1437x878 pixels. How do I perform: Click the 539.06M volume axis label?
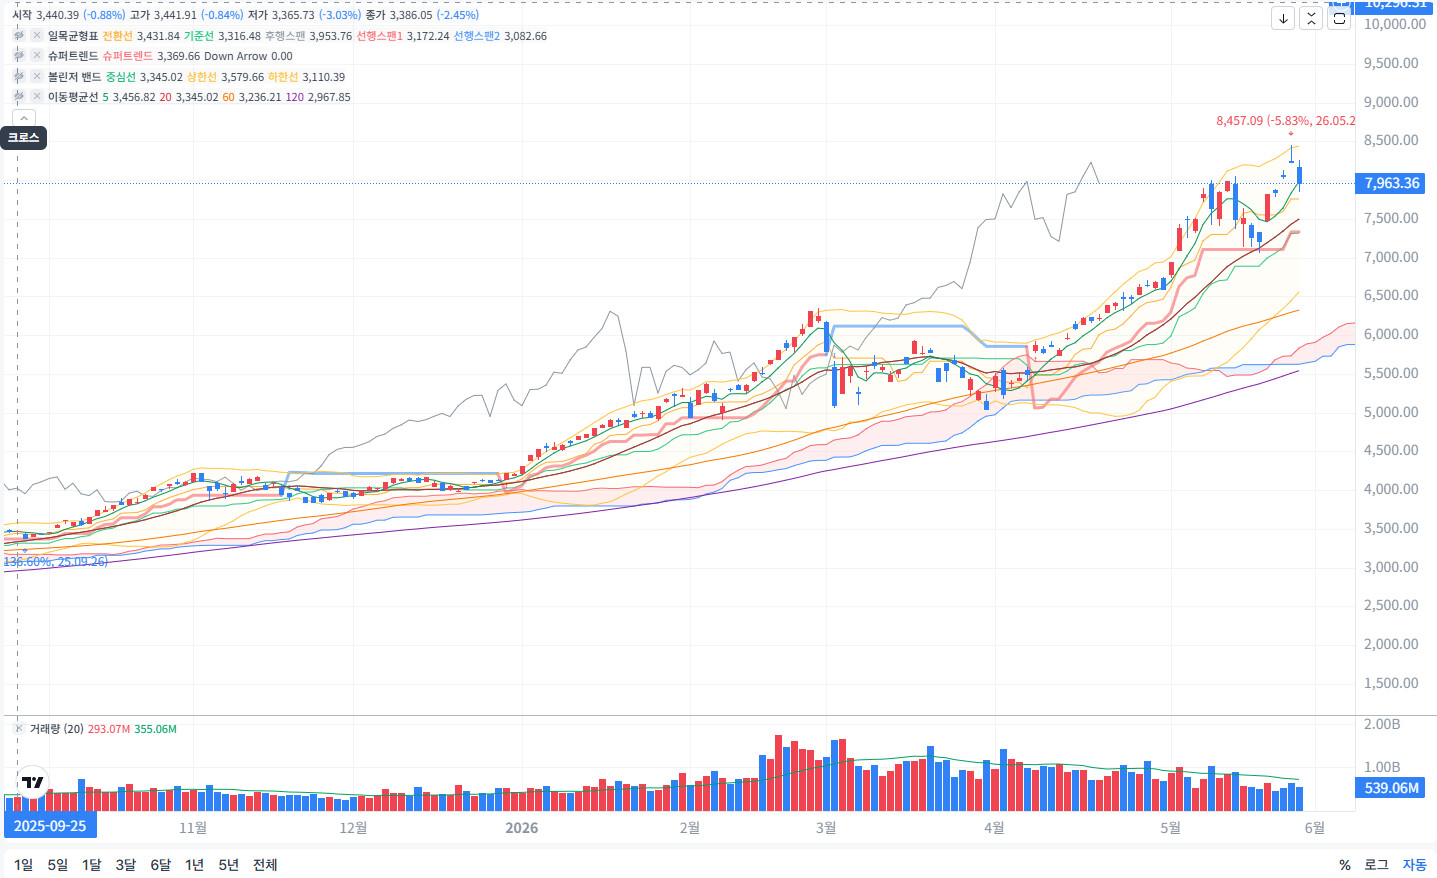(x=1392, y=788)
